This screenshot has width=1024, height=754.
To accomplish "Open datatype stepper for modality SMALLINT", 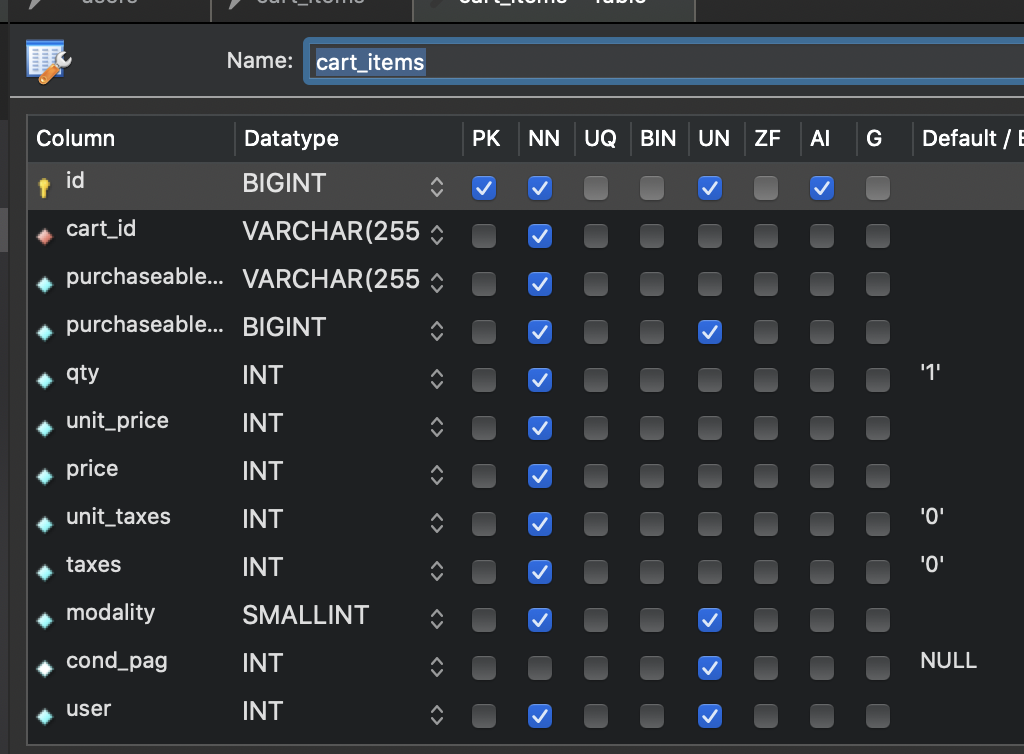I will pos(437,619).
